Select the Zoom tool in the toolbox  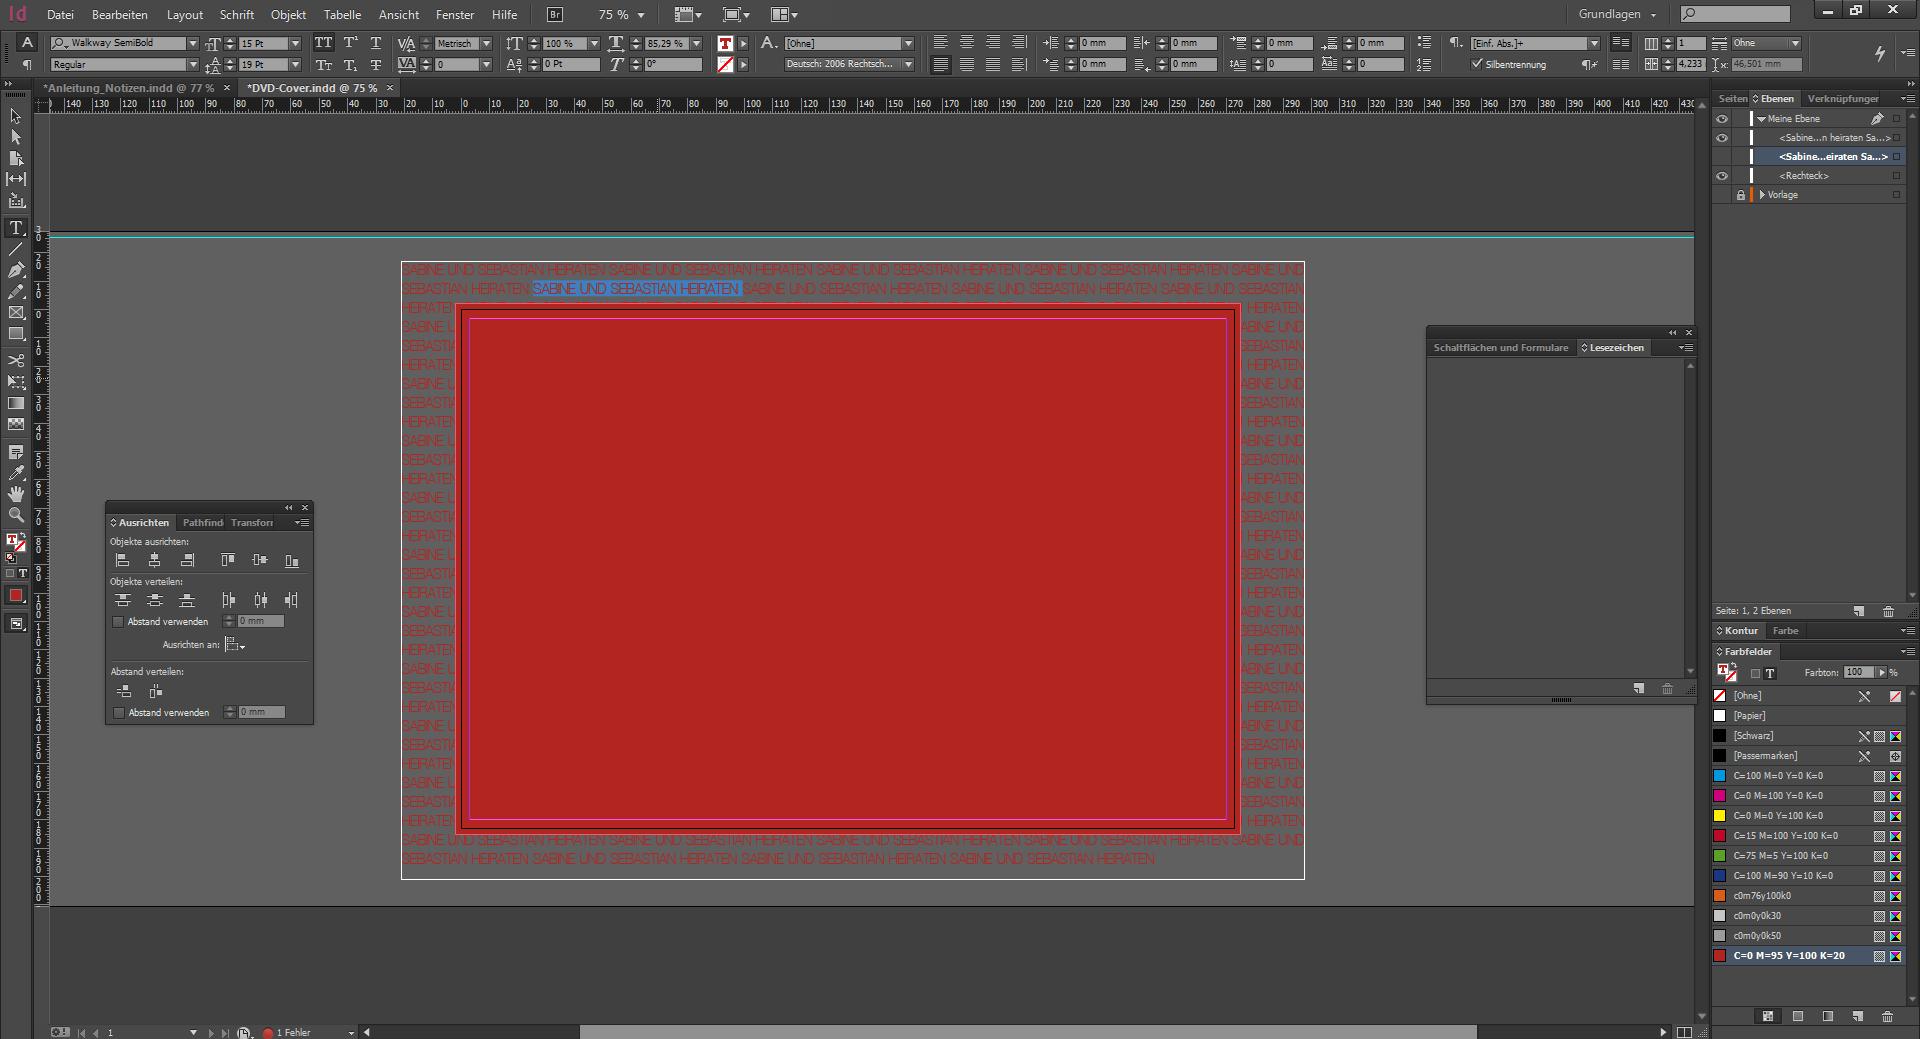(x=16, y=515)
